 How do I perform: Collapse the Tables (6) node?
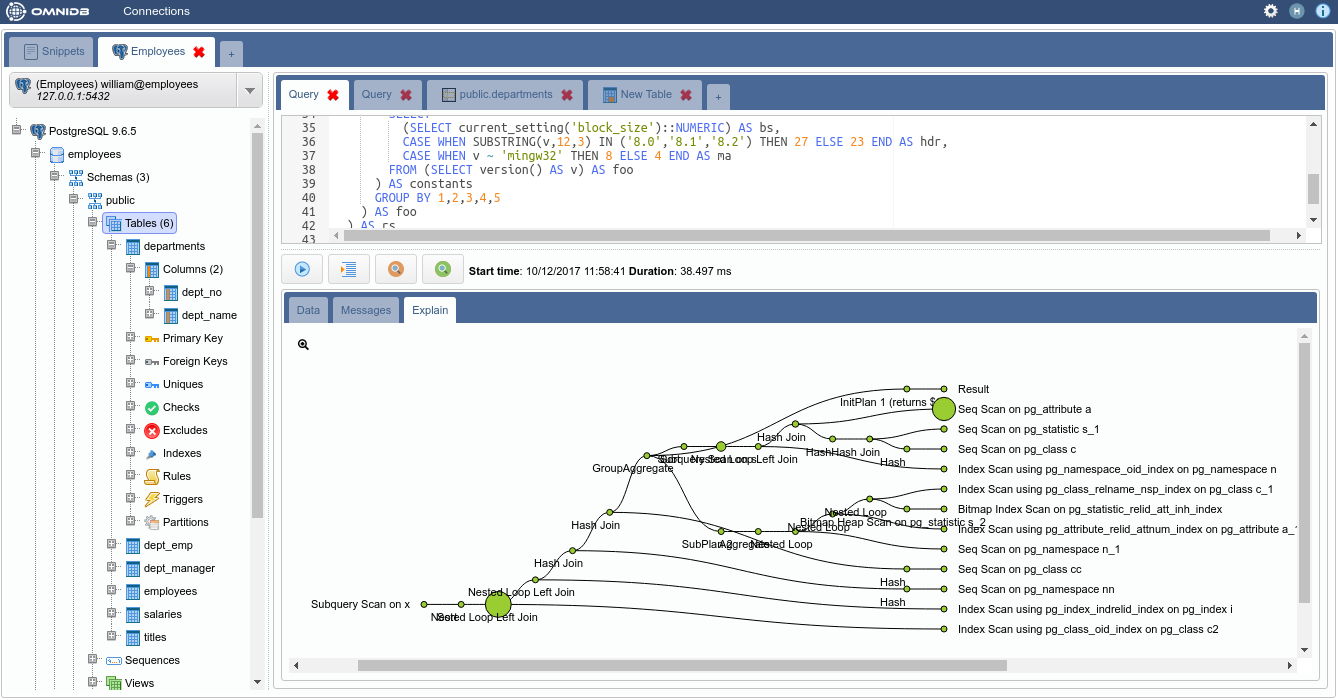[x=92, y=222]
